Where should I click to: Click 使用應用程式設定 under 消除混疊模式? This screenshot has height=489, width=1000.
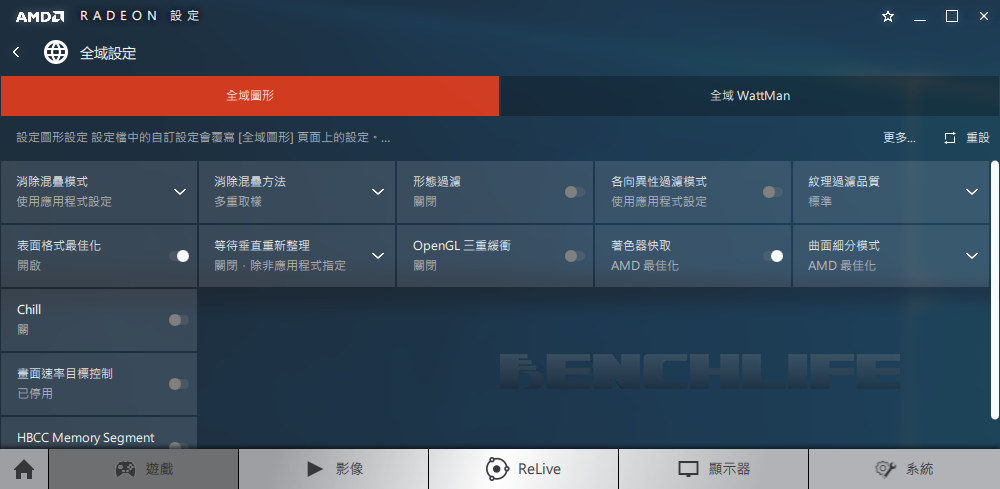click(x=64, y=201)
